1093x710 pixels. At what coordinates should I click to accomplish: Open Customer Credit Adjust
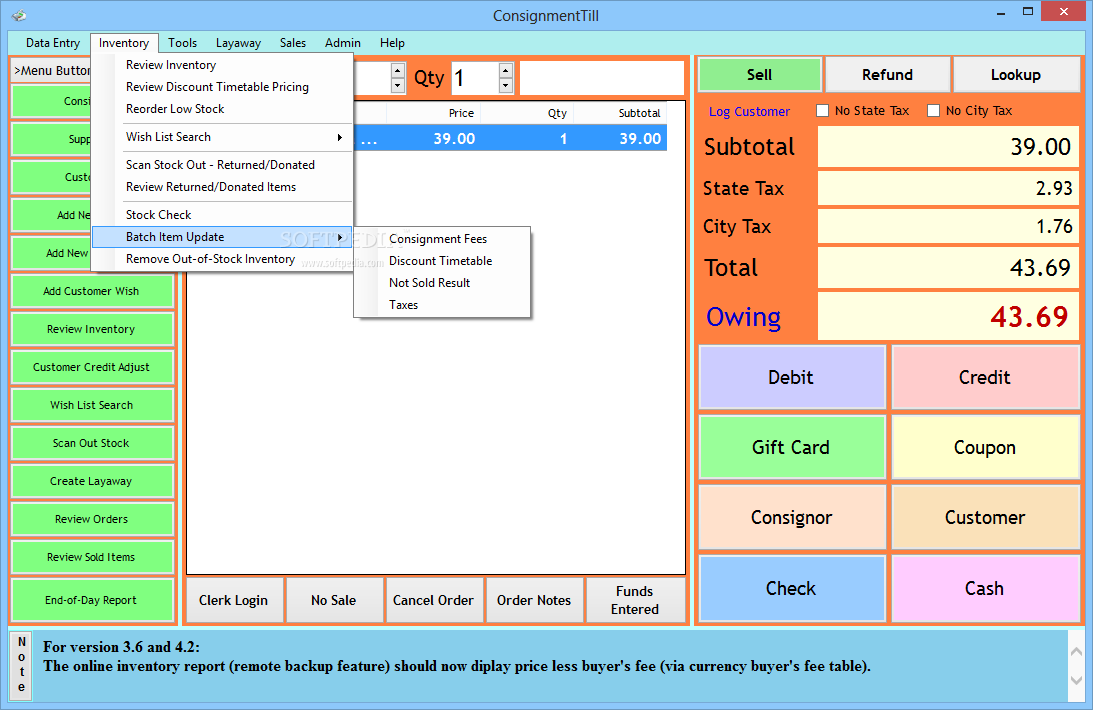click(x=91, y=367)
